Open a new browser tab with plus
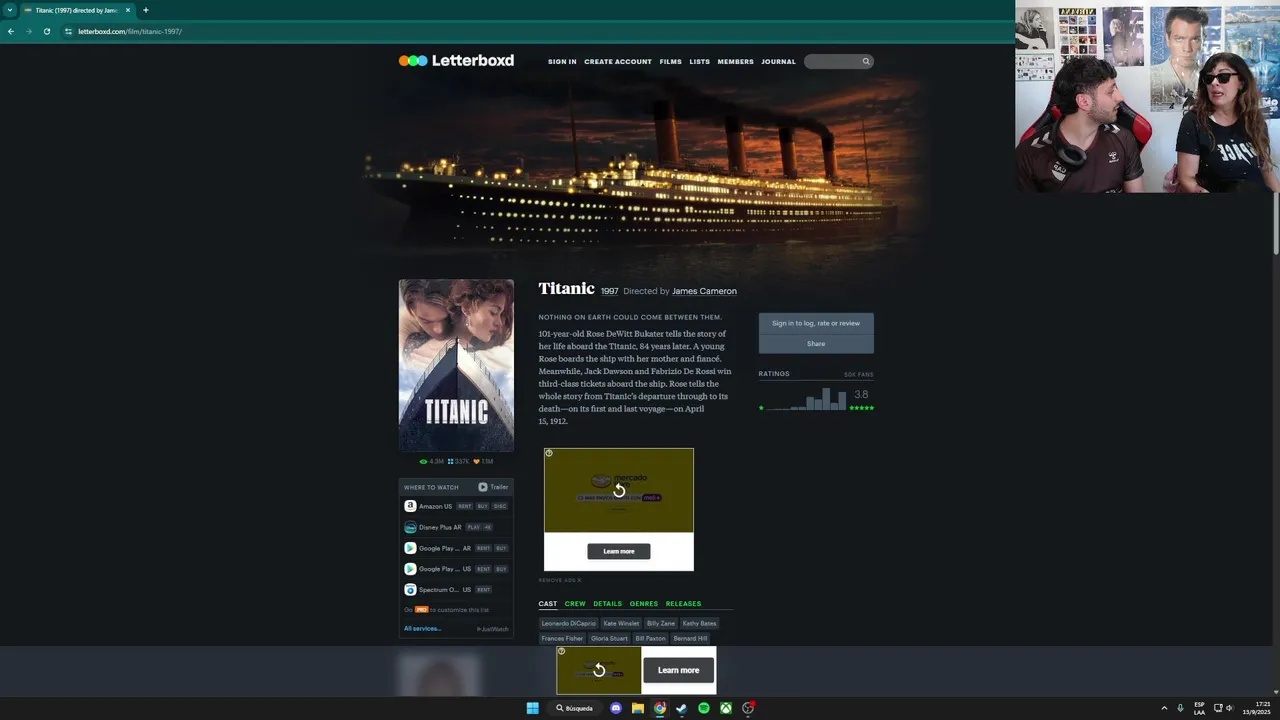This screenshot has height=720, width=1280. [x=145, y=10]
